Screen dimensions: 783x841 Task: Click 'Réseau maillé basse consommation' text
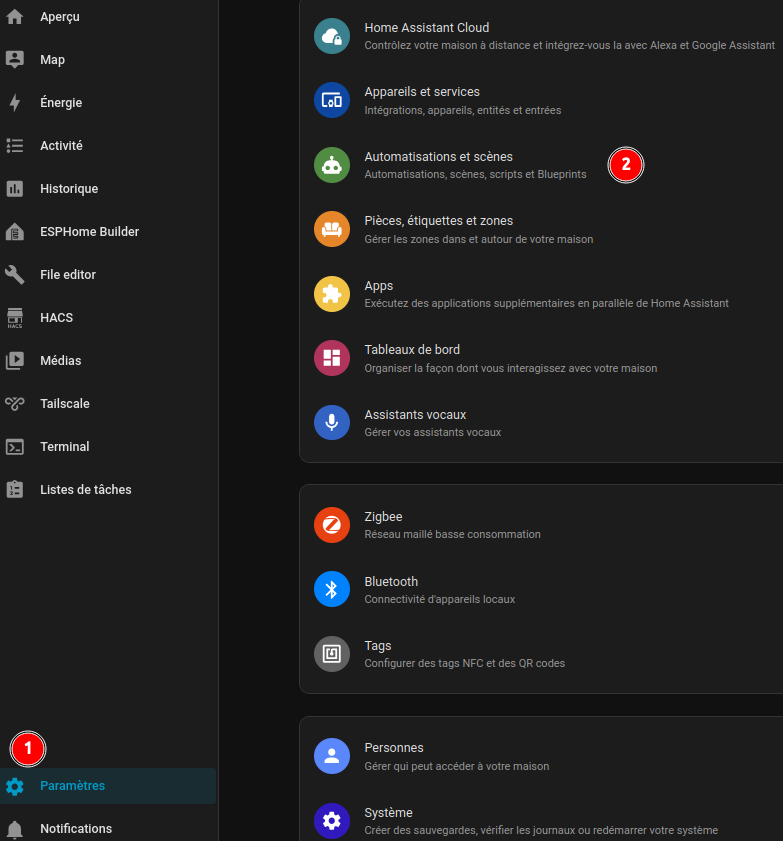453,534
